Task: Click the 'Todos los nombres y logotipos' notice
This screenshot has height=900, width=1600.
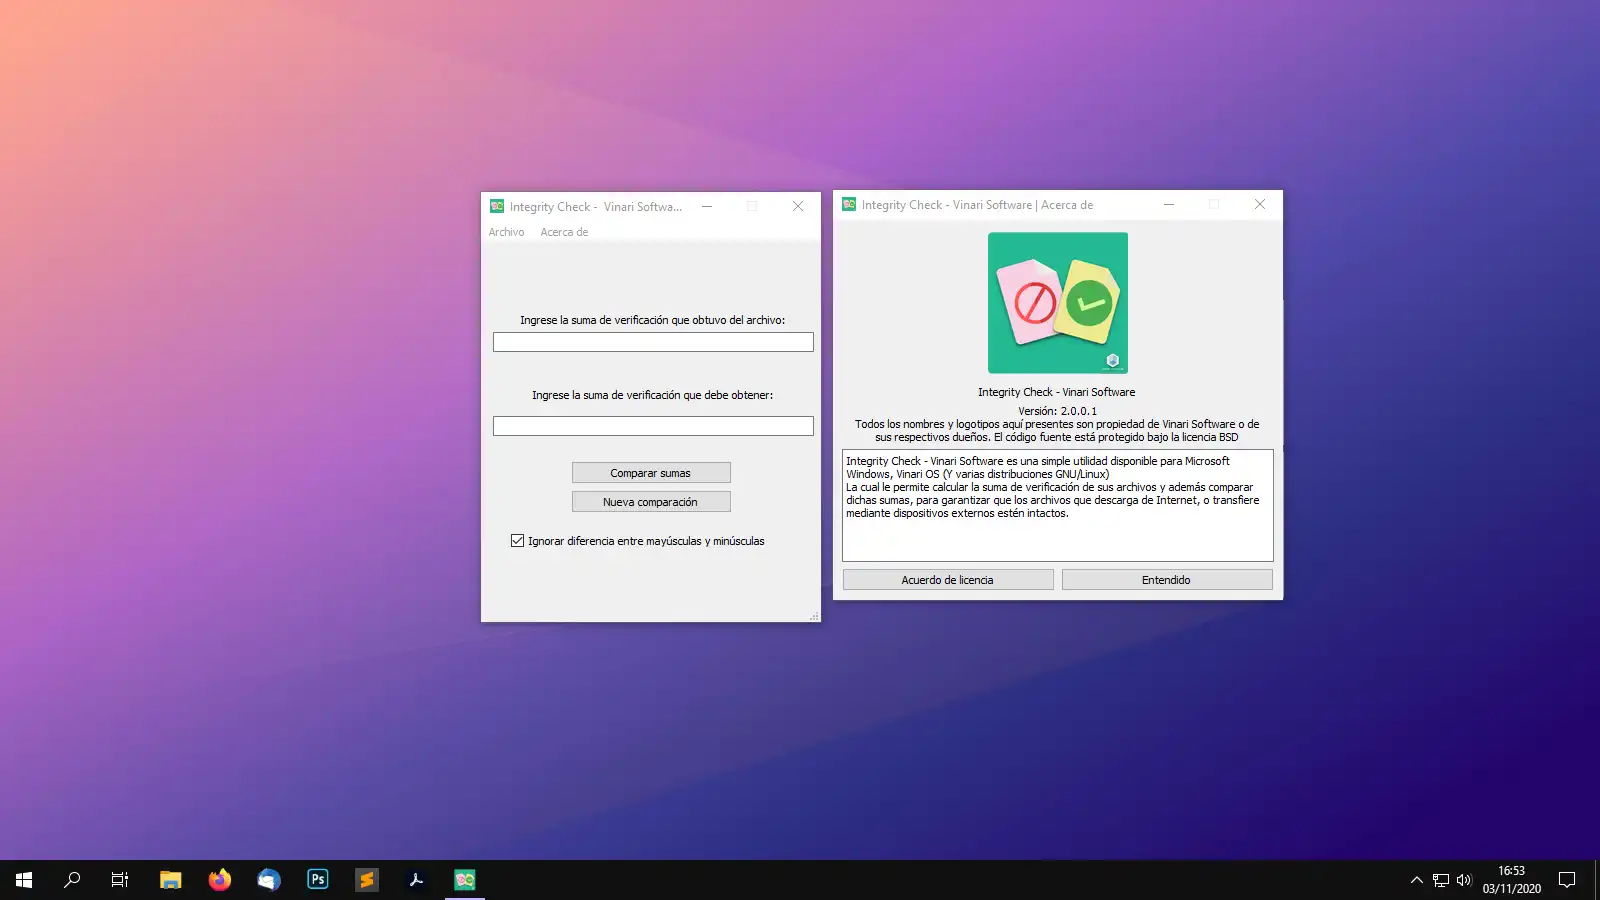Action: pyautogui.click(x=1057, y=431)
